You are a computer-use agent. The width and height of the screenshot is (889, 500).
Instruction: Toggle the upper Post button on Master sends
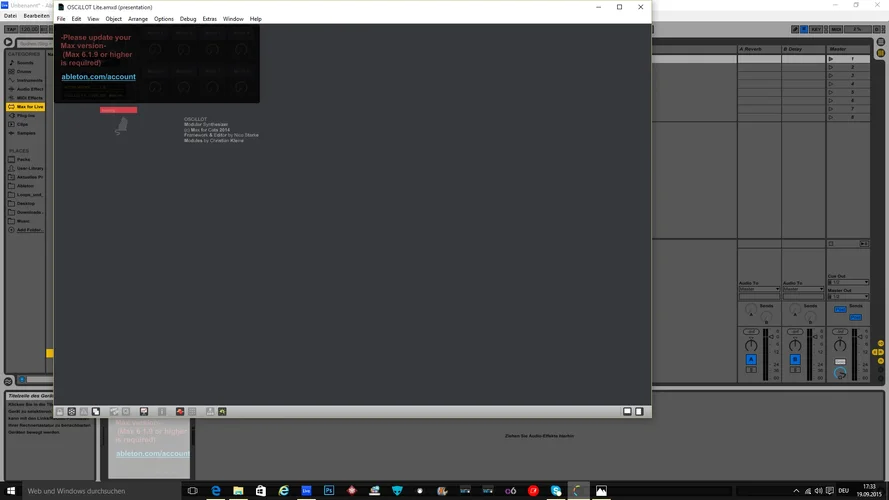coord(840,310)
